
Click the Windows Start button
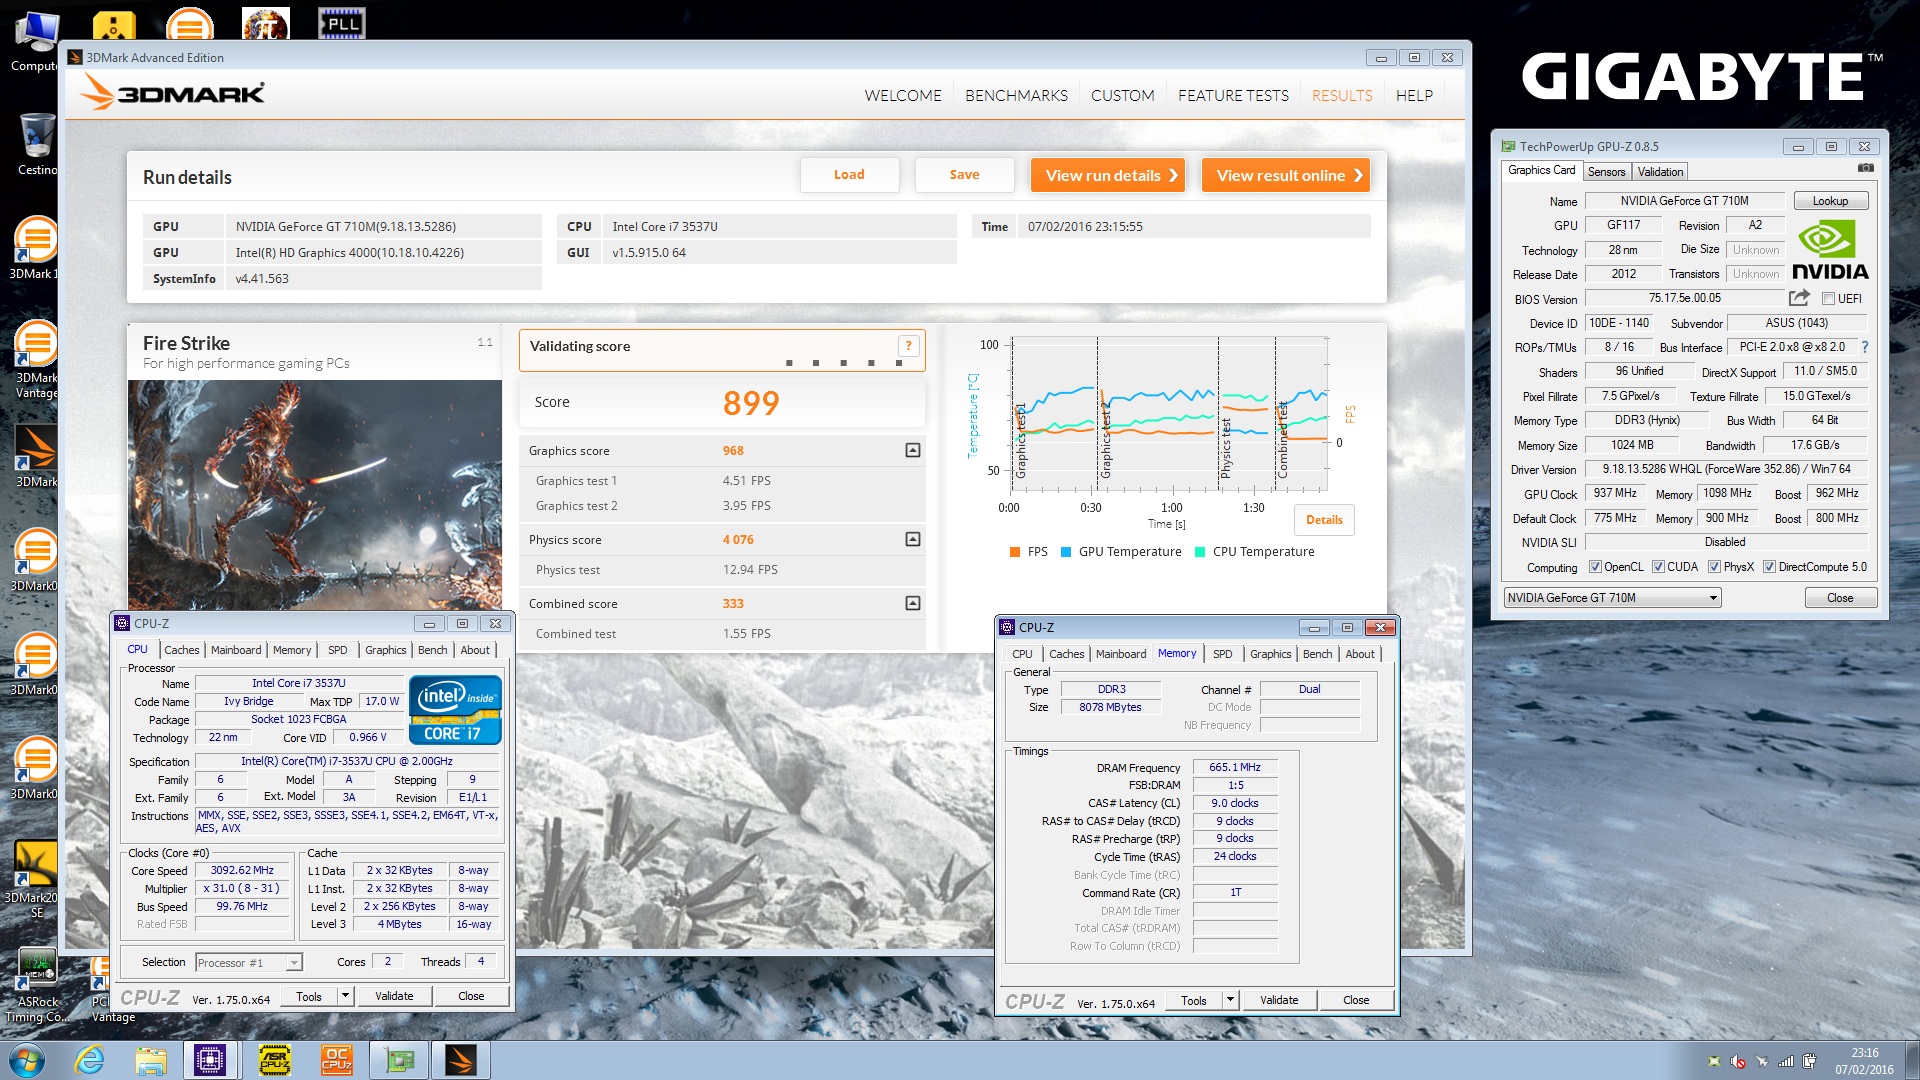(27, 1060)
